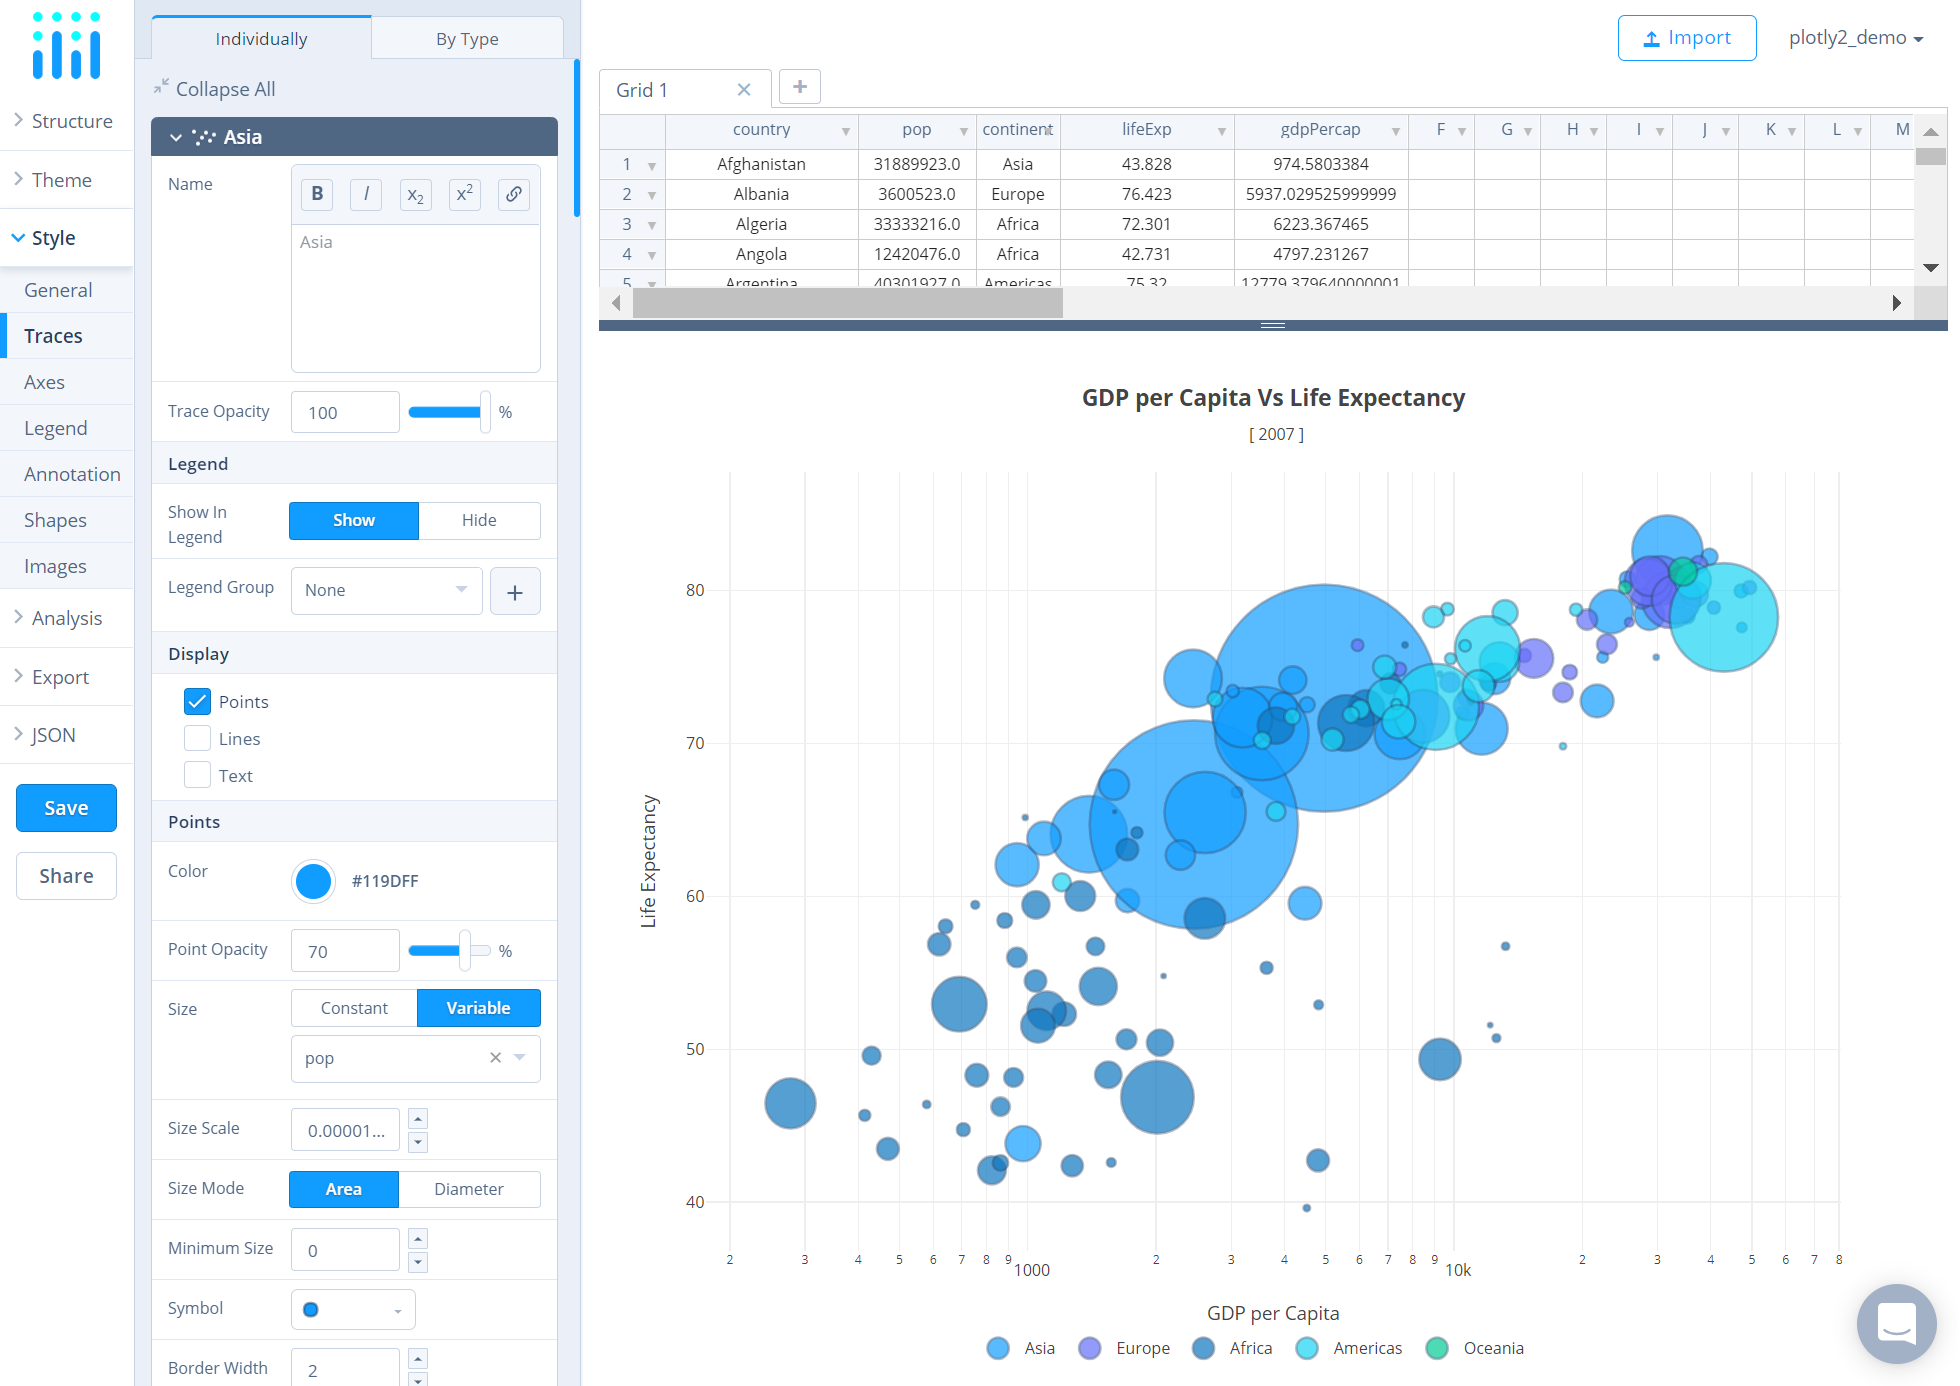
Task: Open the General style panel
Action: [x=66, y=290]
